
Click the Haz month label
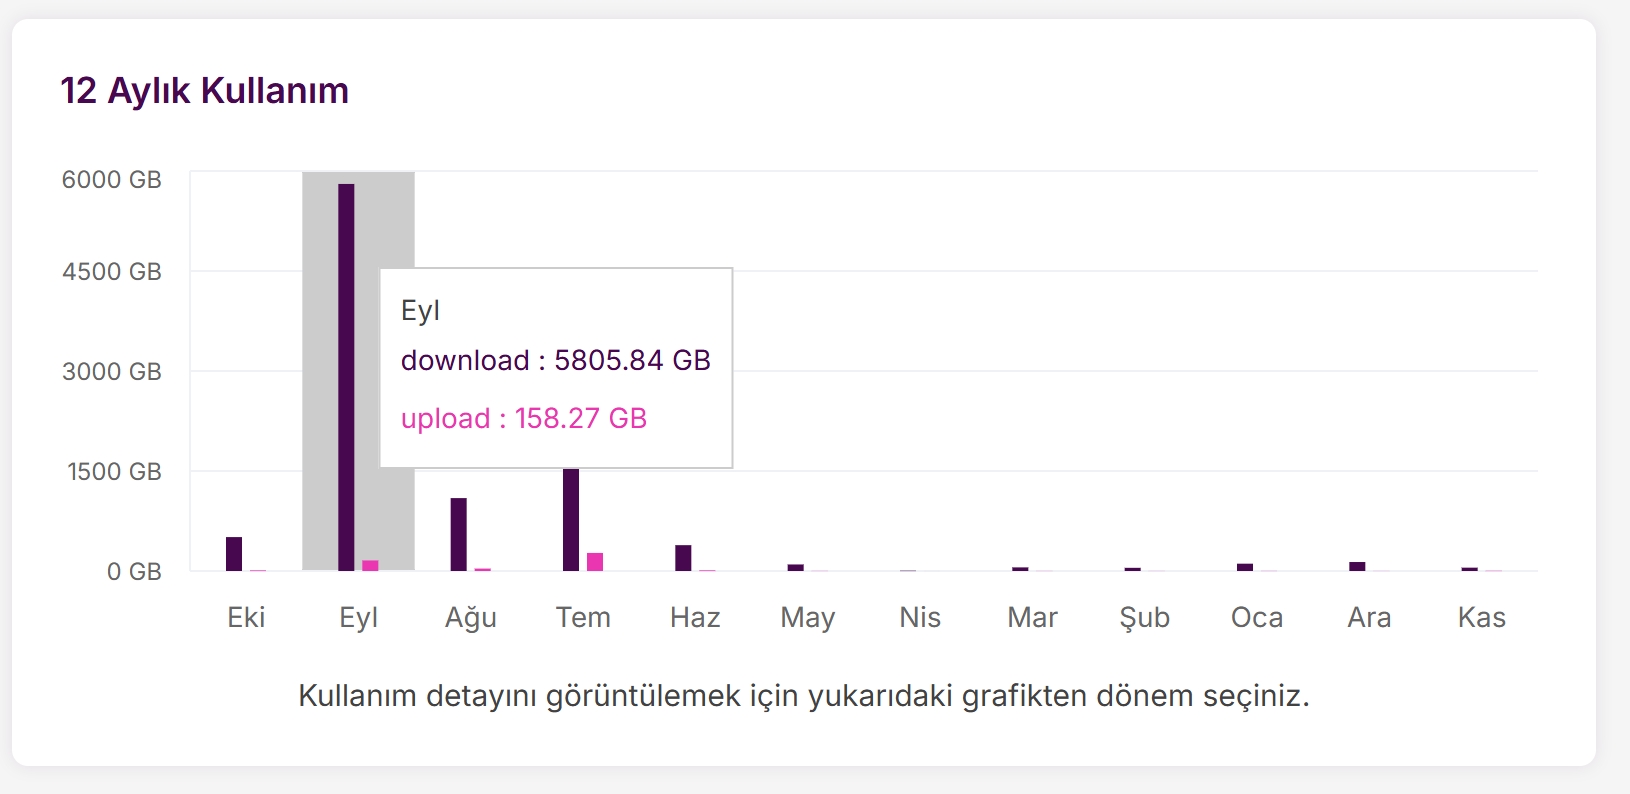point(695,617)
